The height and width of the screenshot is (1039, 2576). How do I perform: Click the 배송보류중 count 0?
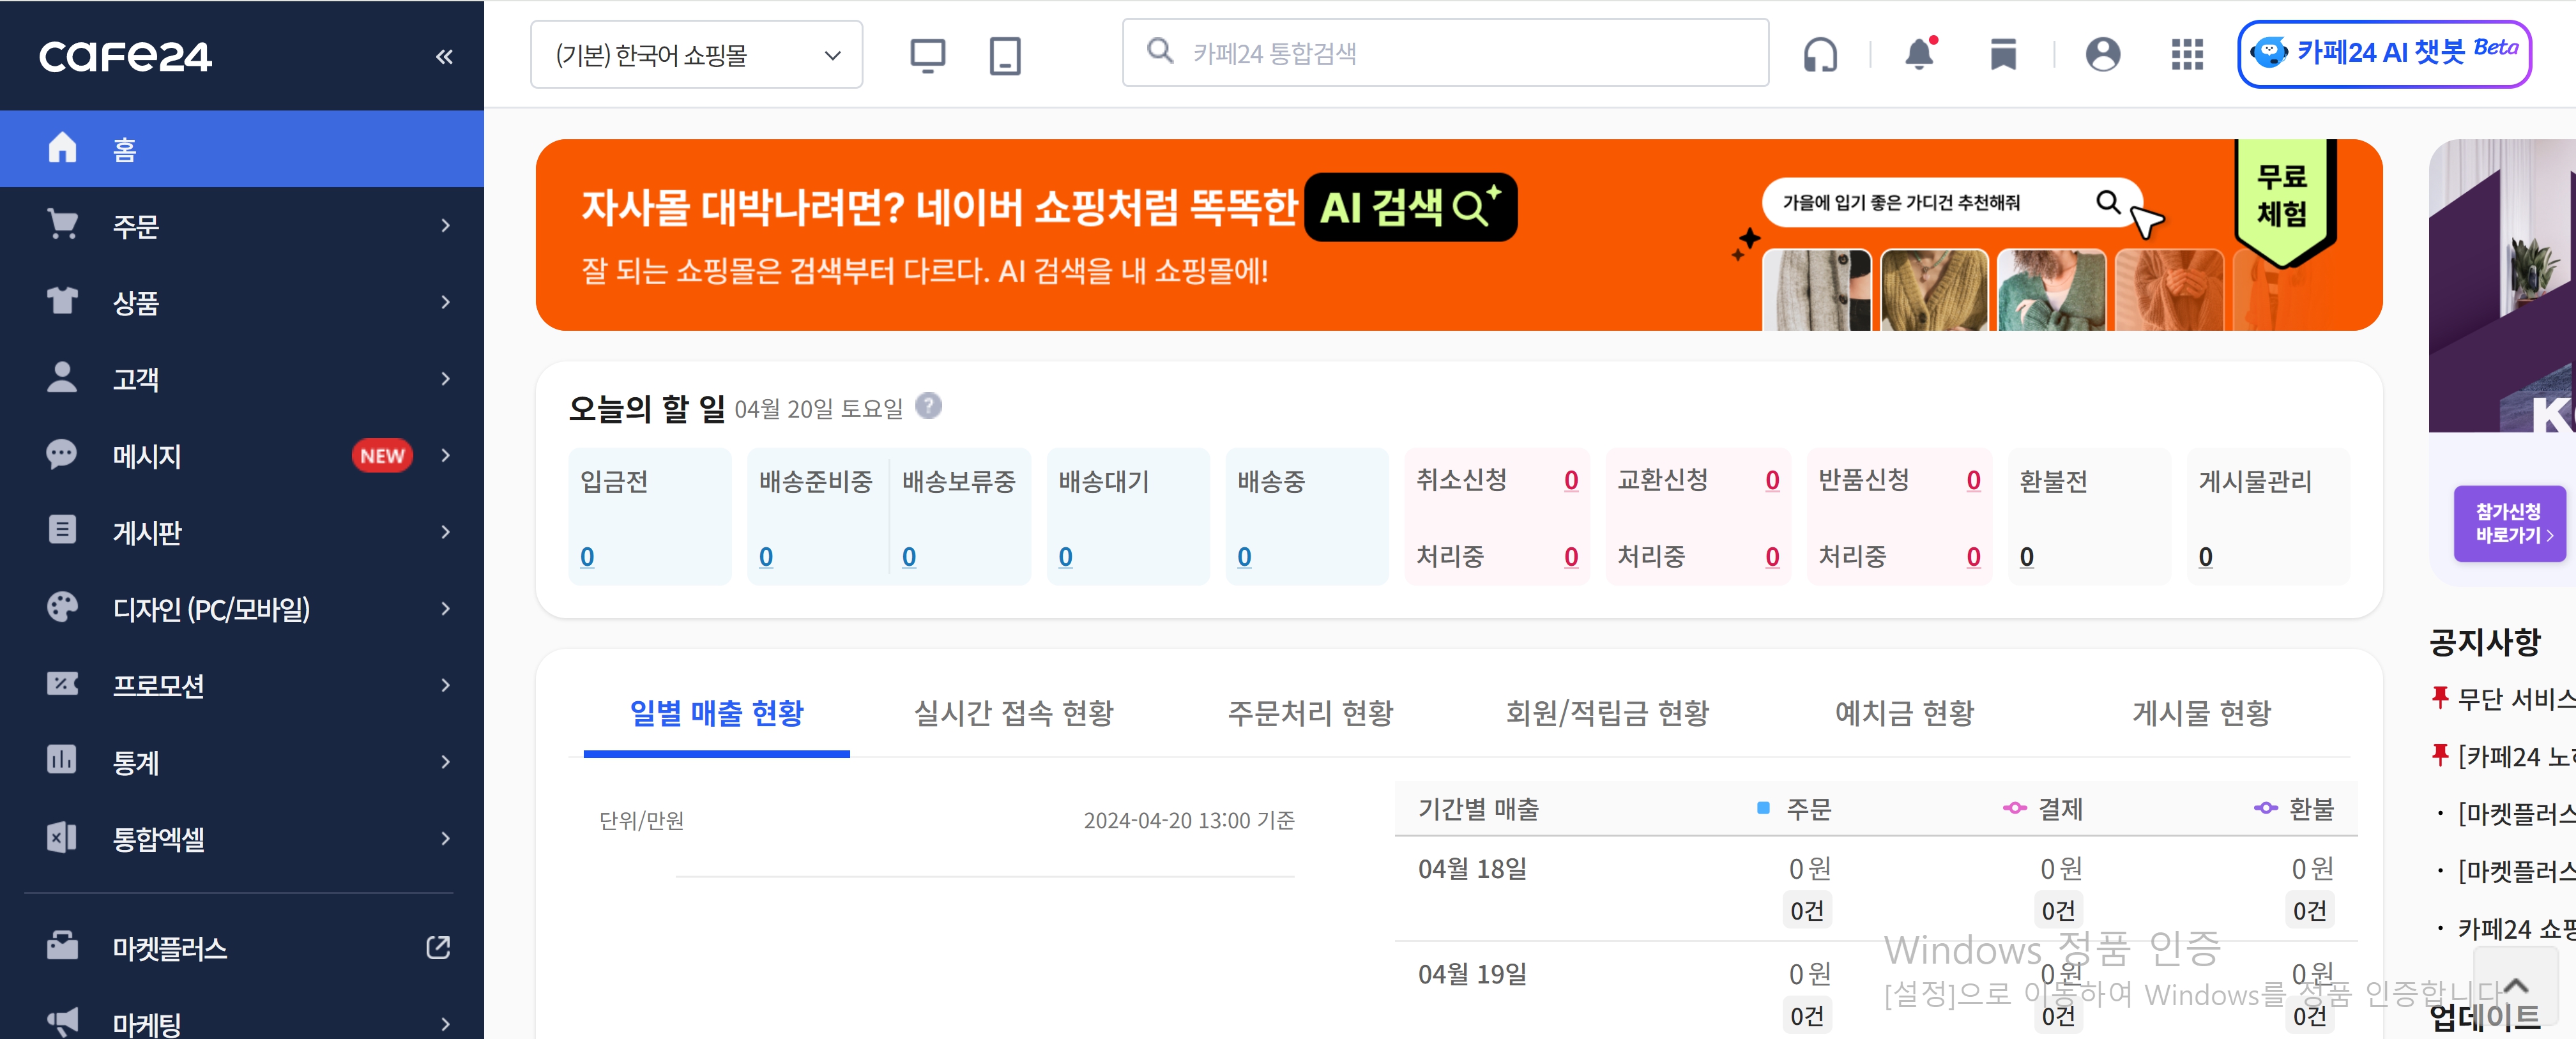(909, 557)
